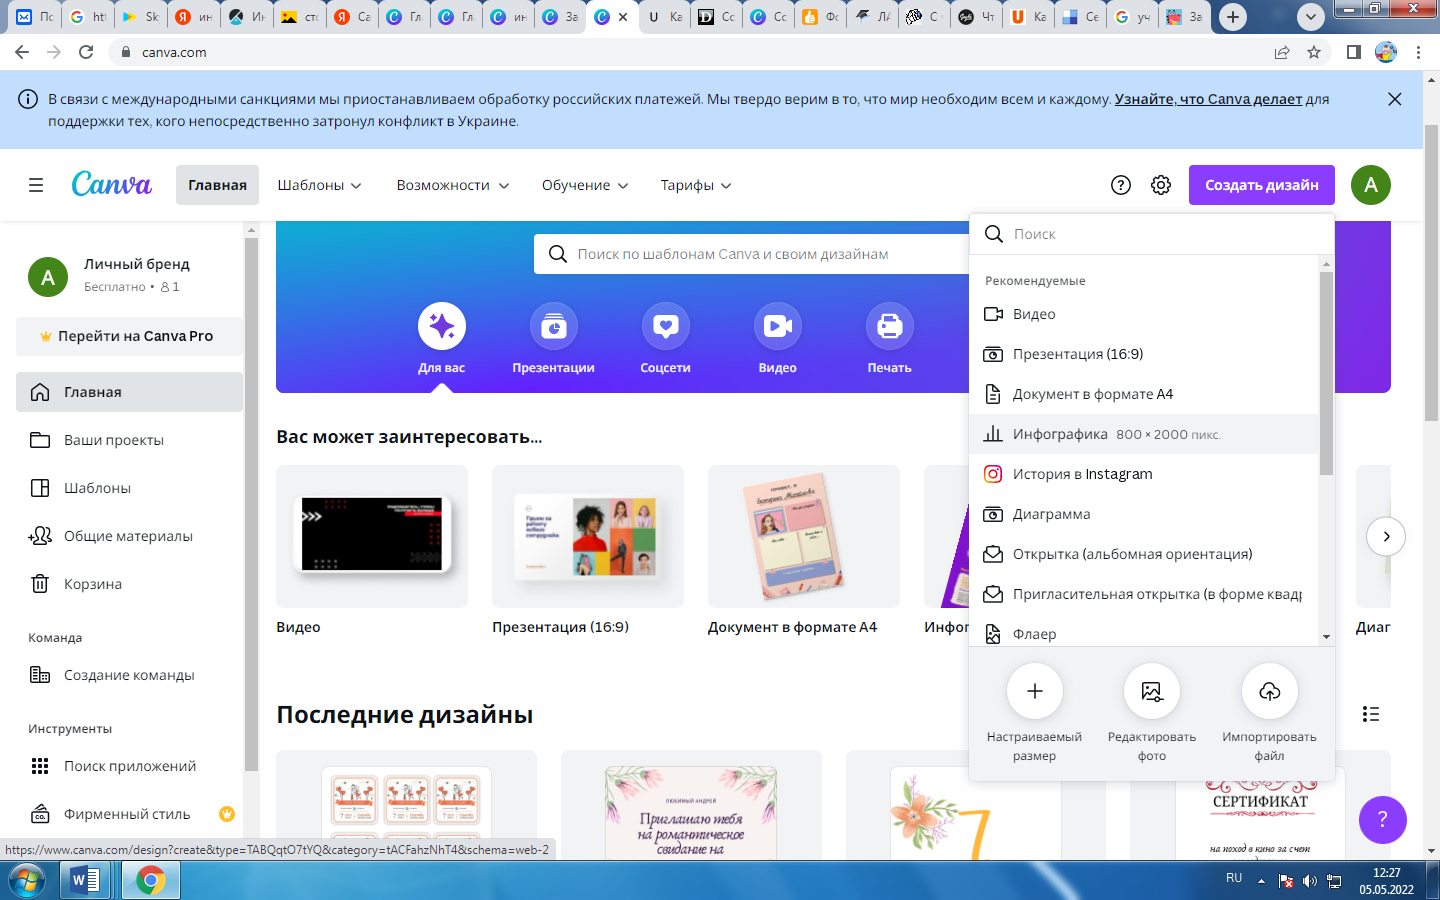
Task: Open 'Корзина' in the sidebar
Action: [x=130, y=584]
